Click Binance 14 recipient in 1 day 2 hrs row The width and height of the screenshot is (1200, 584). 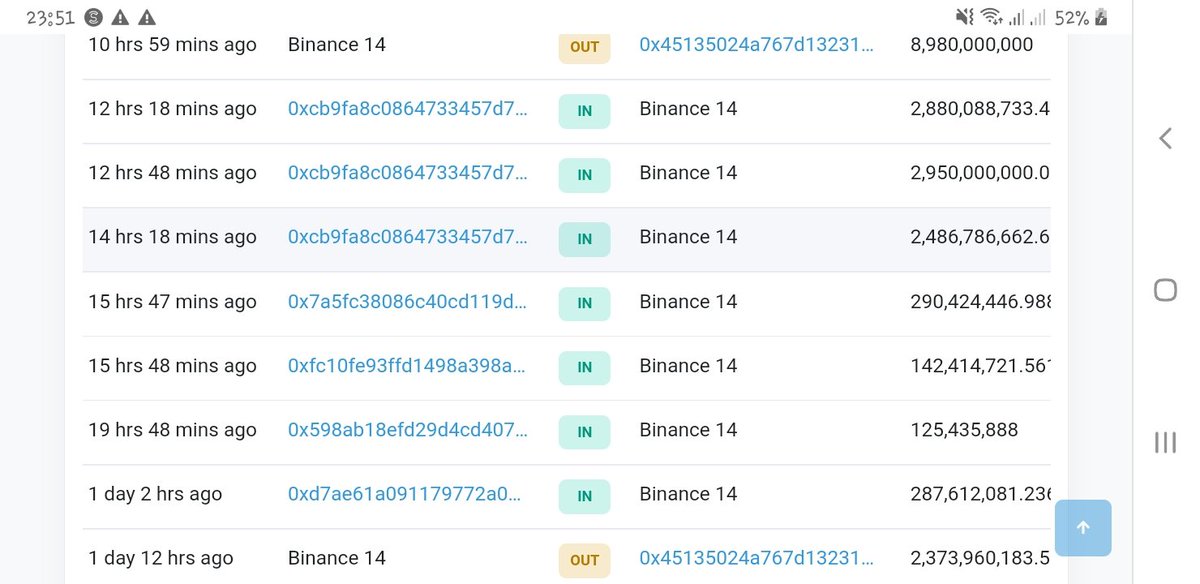(x=688, y=494)
